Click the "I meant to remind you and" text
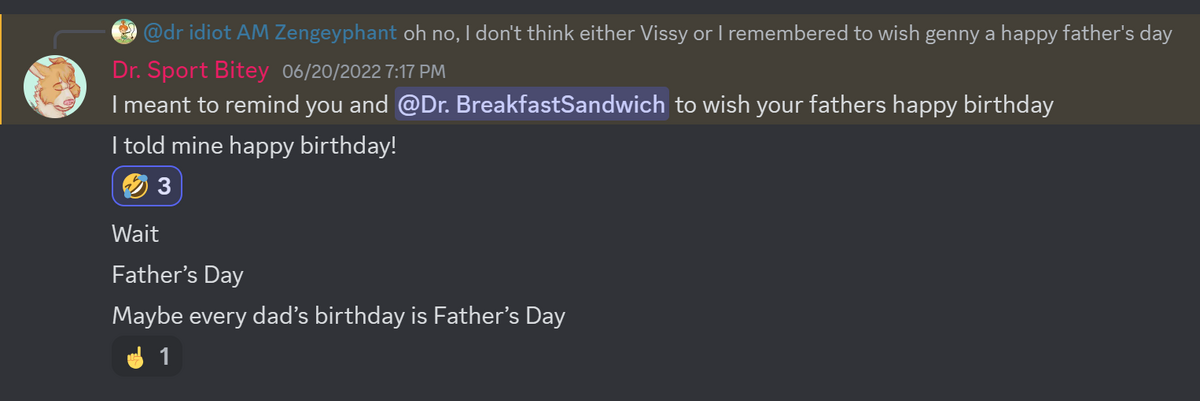Viewport: 1200px width, 401px height. (249, 105)
